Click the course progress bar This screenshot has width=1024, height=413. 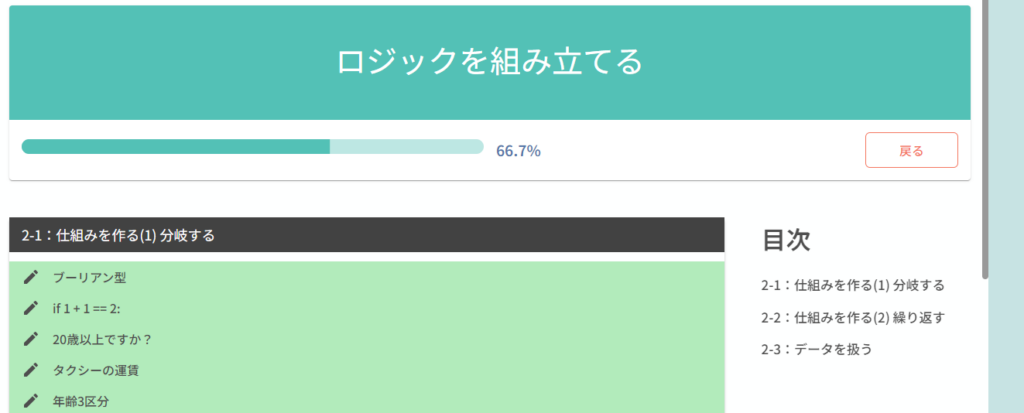coord(252,147)
